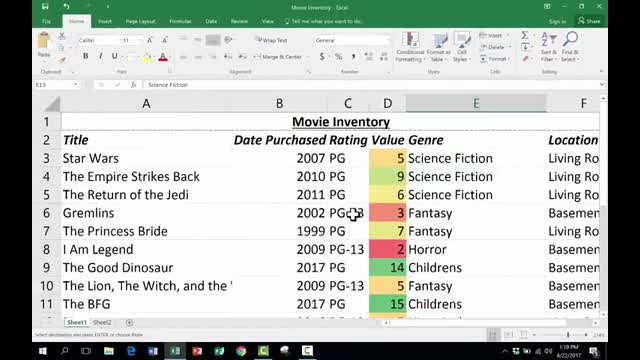Toggle Italic formatting
The width and height of the screenshot is (640, 360).
[x=100, y=56]
